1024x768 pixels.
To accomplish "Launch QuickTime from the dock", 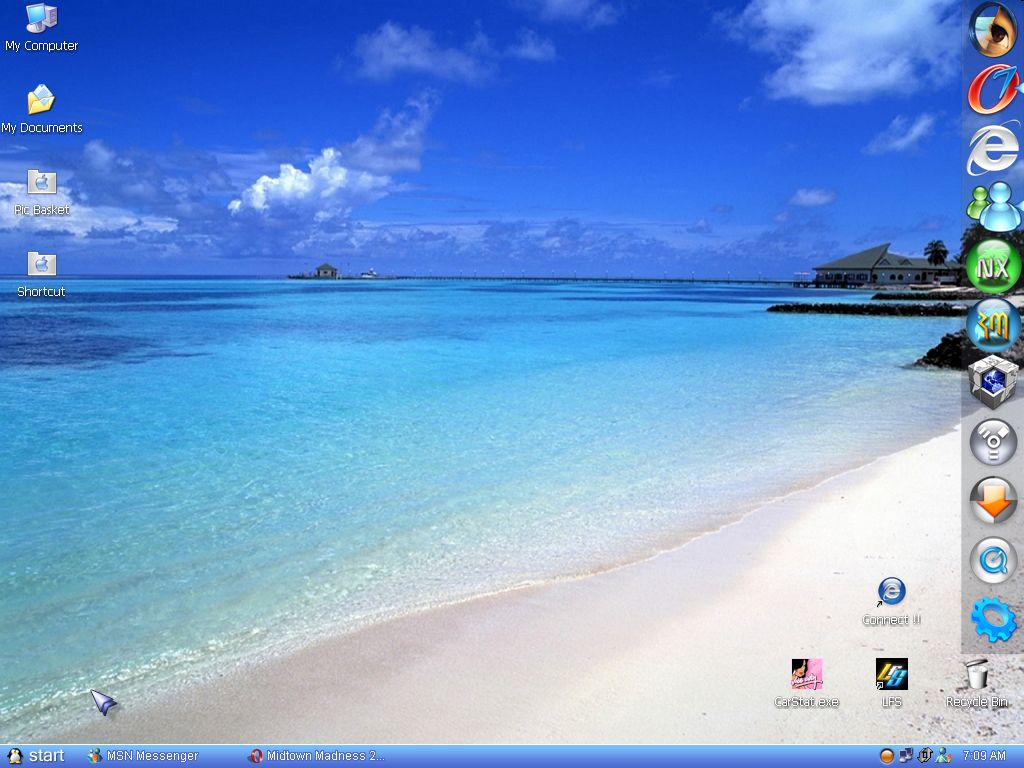I will coord(992,561).
